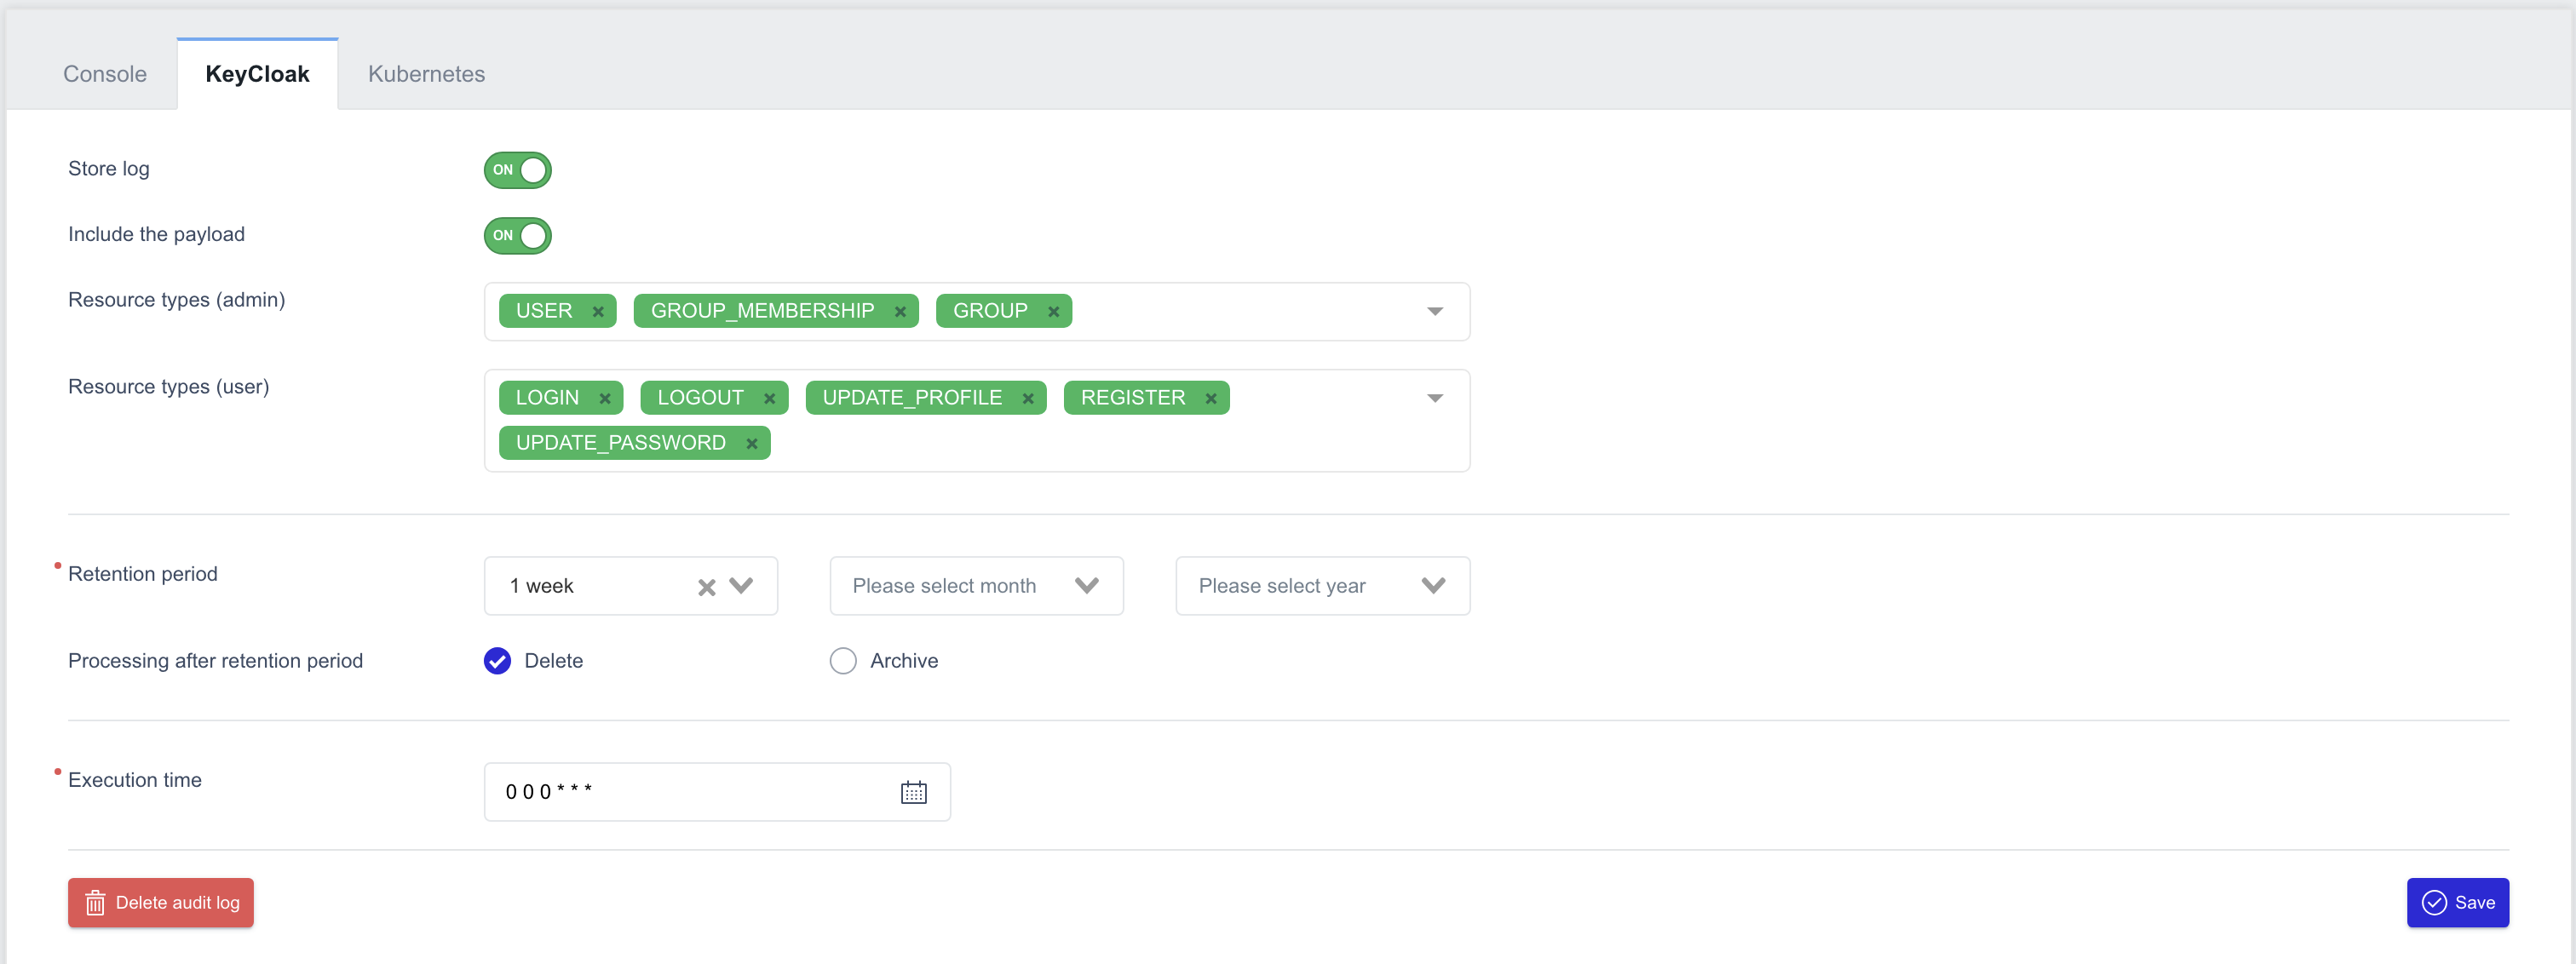The image size is (2576, 964).
Task: Open the Please select year dropdown
Action: (1323, 586)
